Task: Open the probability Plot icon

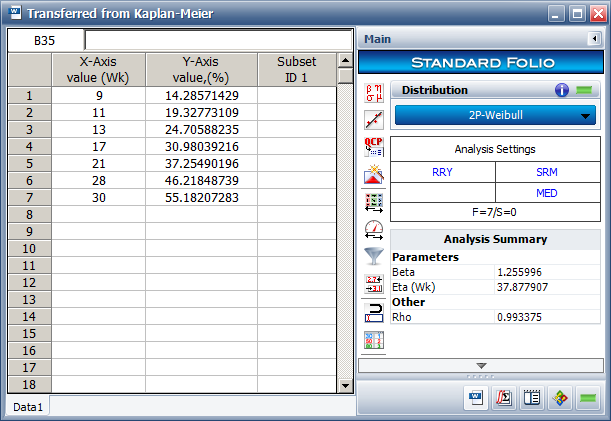Action: coord(375,120)
